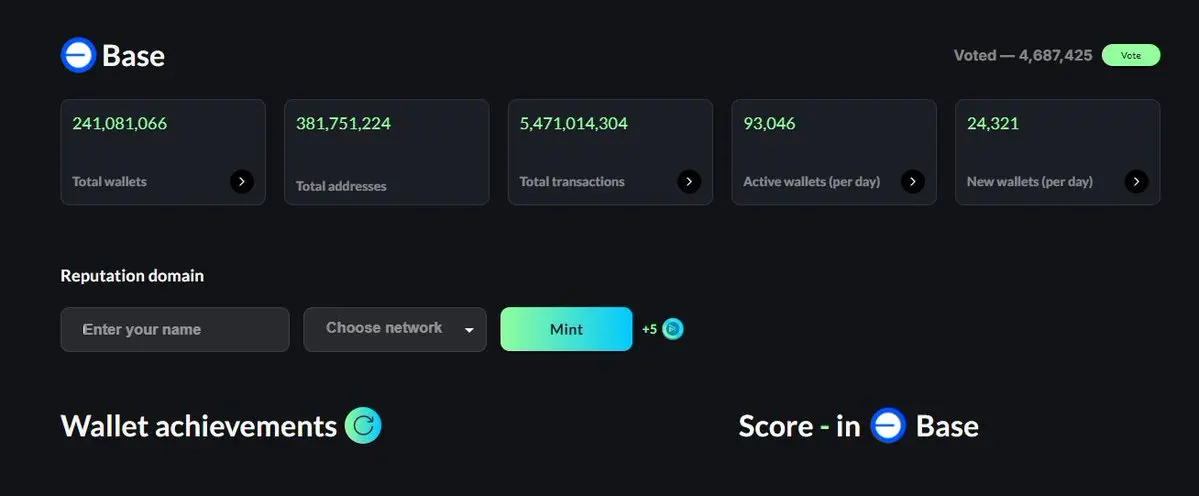This screenshot has height=496, width=1199.
Task: Click the Choose network caret arrow
Action: pos(469,330)
